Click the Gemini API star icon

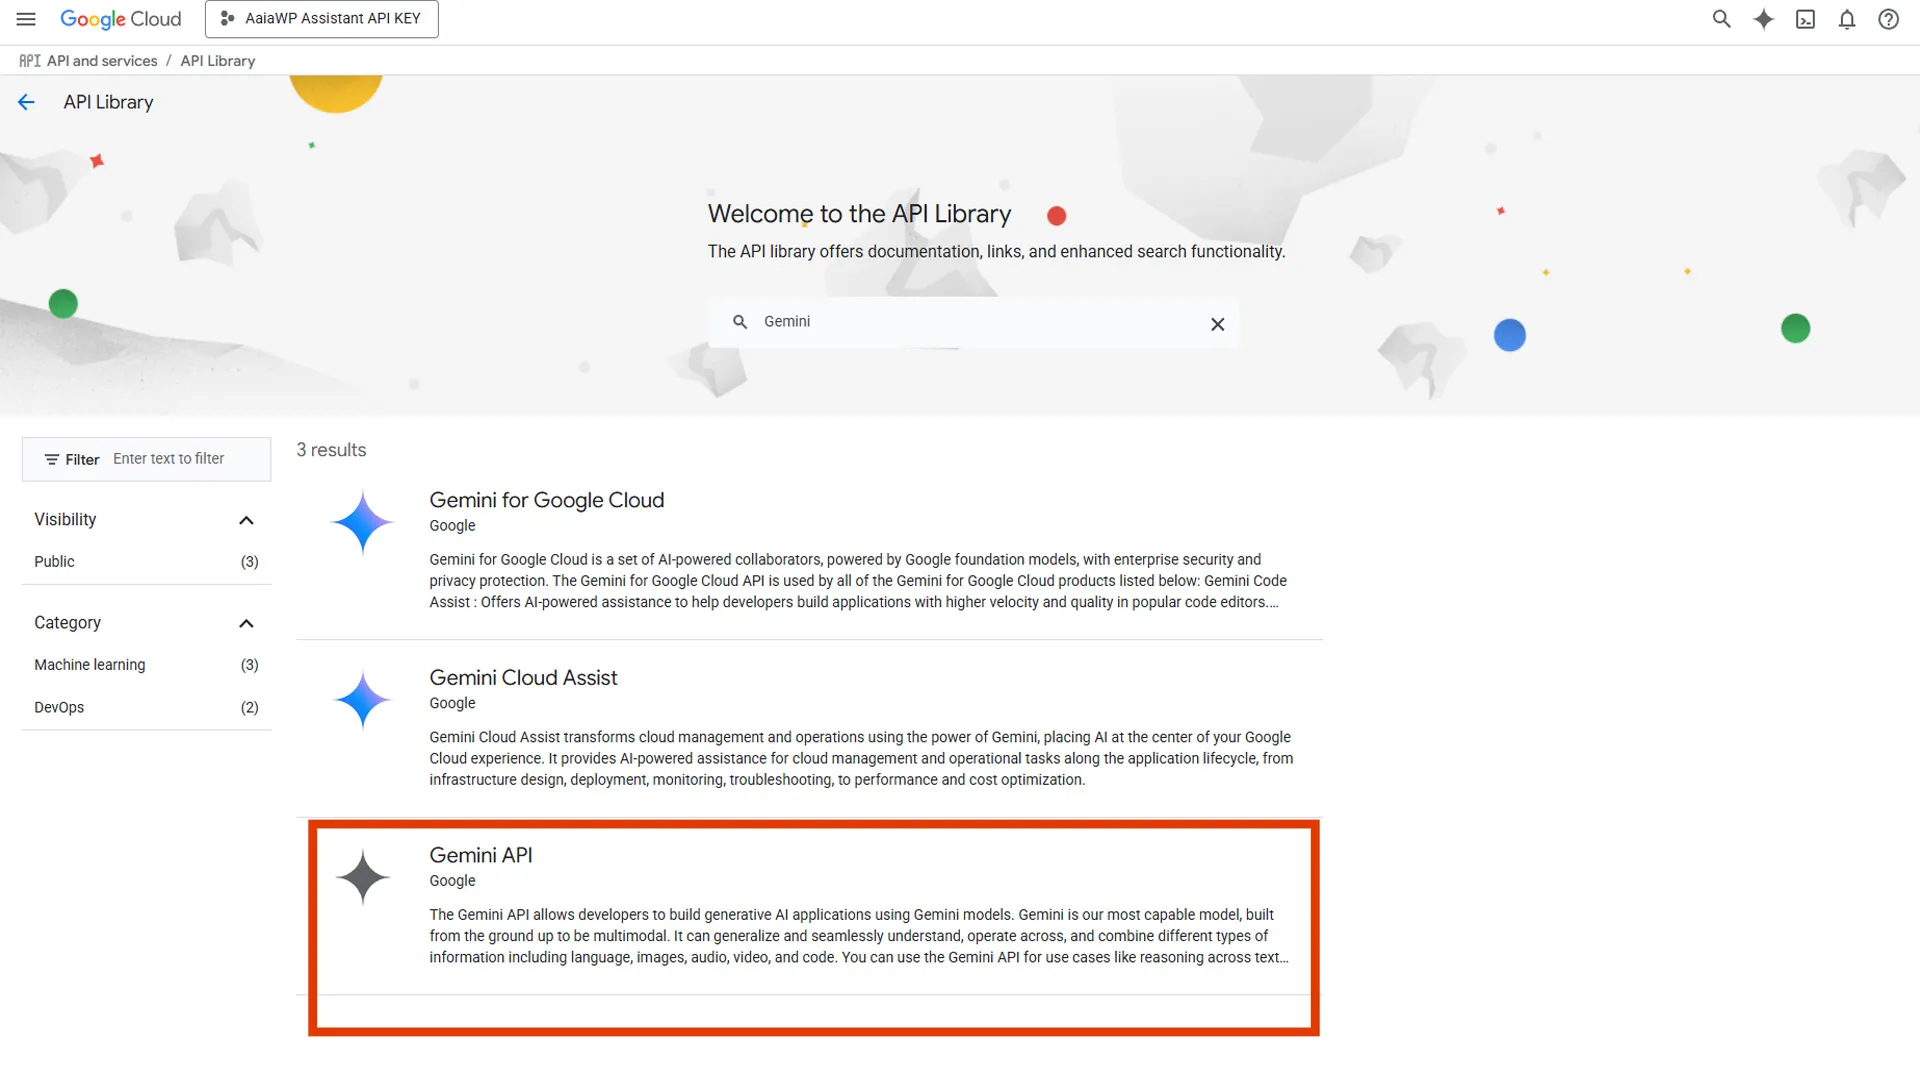362,877
